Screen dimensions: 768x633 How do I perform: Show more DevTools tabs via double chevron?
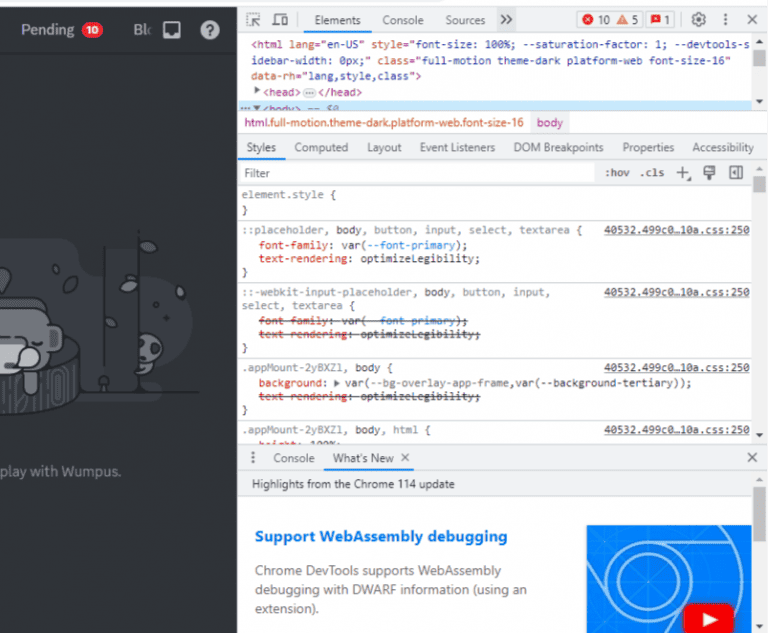pos(506,20)
